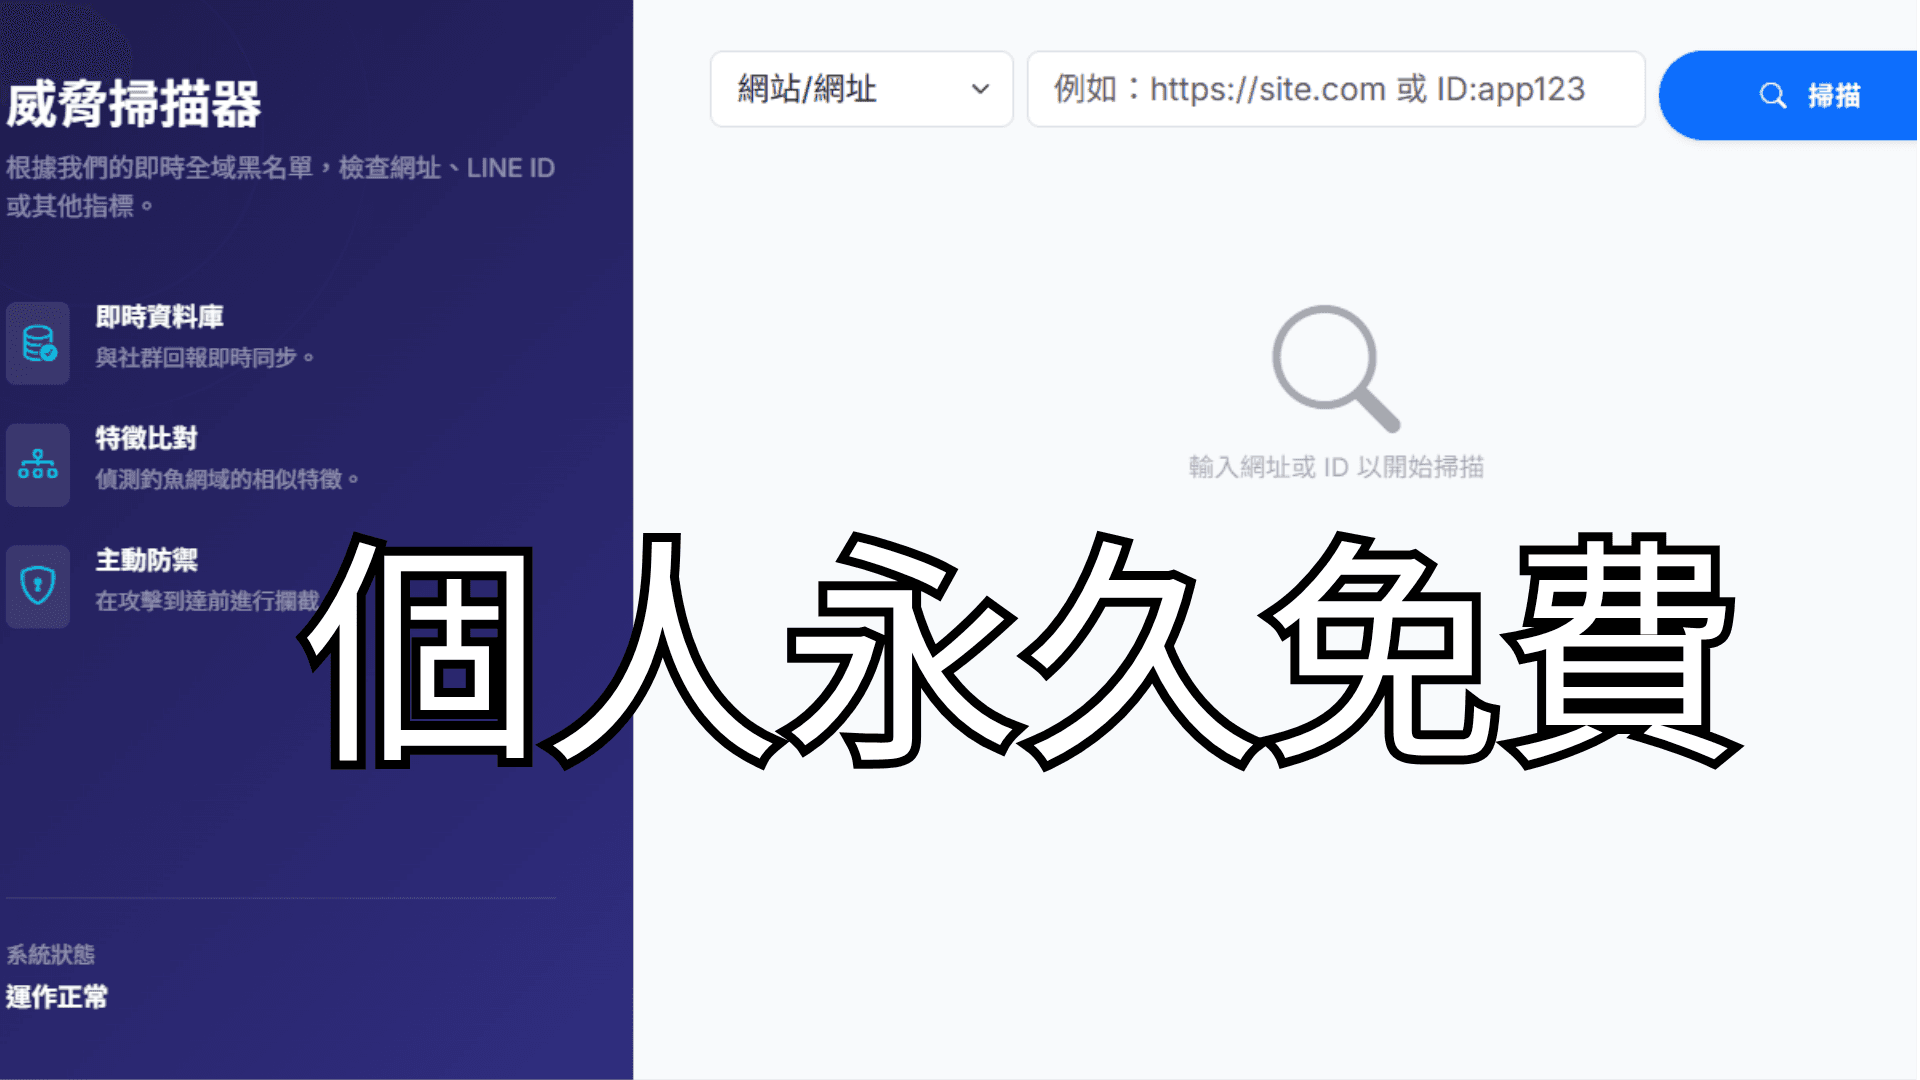Click the magnifier icon inside the scan button
Viewport: 1920px width, 1080px height.
[x=1772, y=96]
